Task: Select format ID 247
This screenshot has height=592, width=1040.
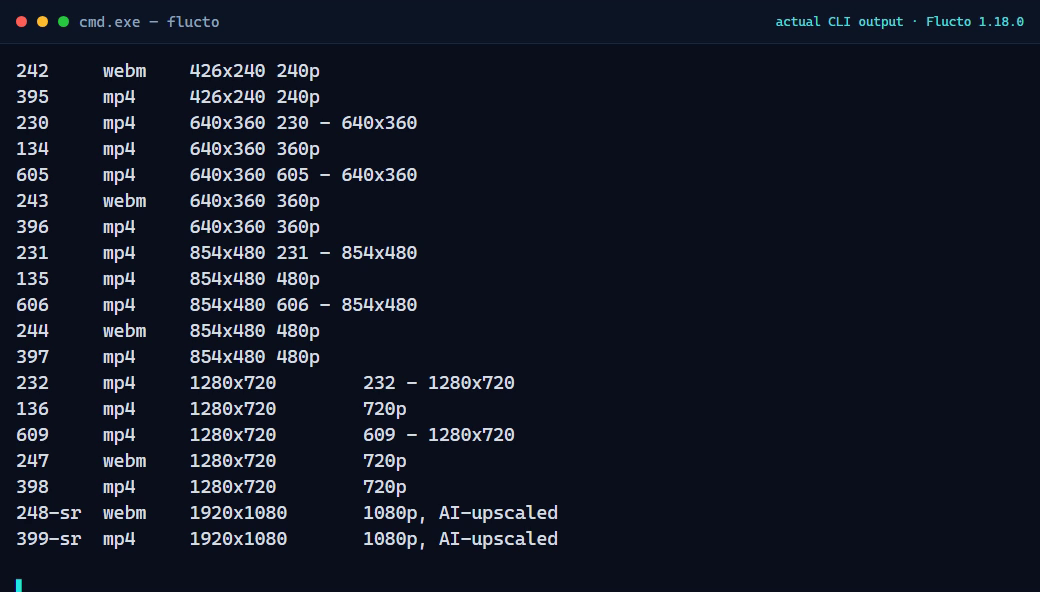Action: (x=32, y=461)
